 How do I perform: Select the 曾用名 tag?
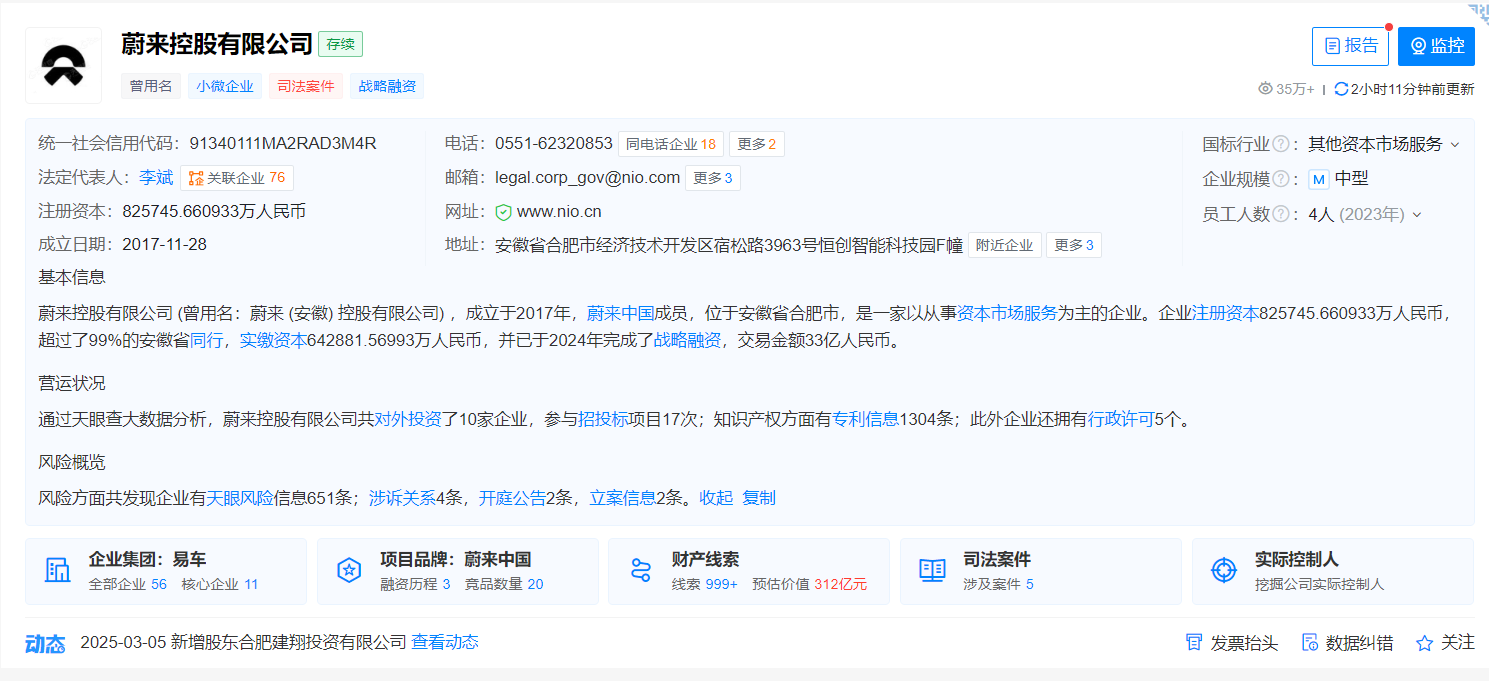(x=151, y=86)
